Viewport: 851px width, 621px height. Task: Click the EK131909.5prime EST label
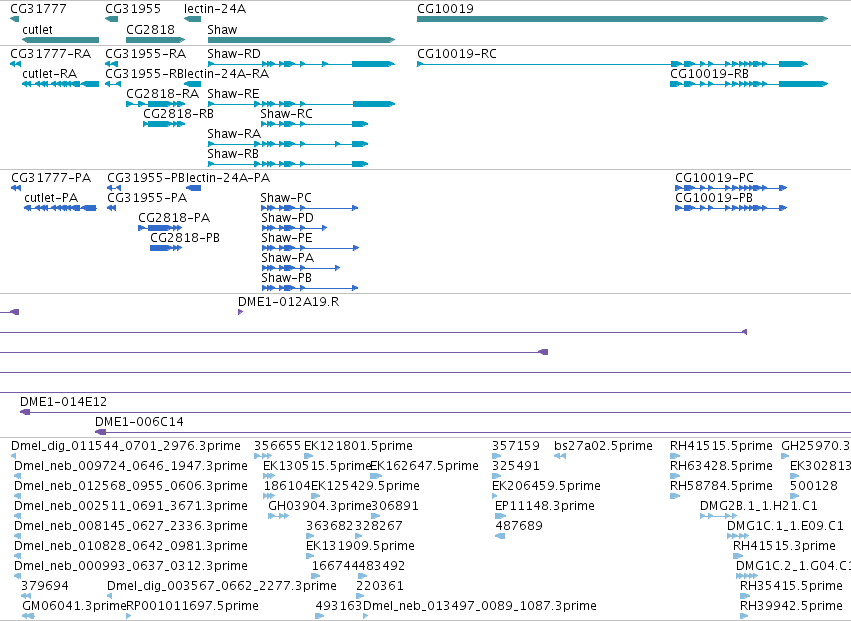point(360,546)
